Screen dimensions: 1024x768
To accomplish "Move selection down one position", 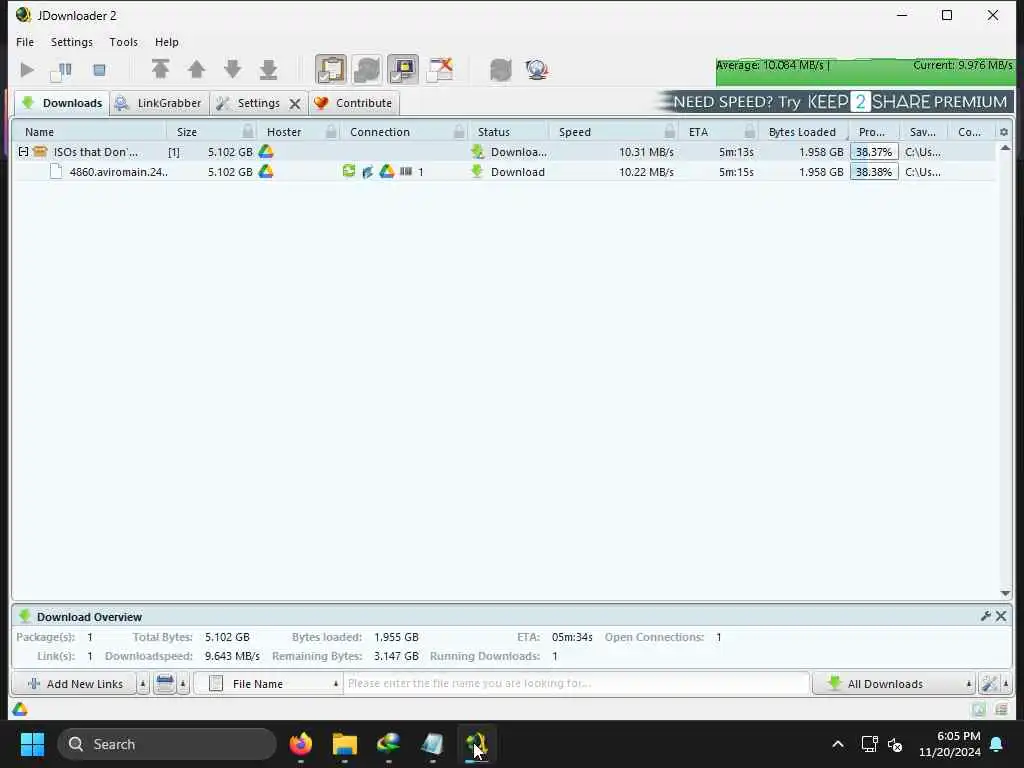I will coord(232,70).
